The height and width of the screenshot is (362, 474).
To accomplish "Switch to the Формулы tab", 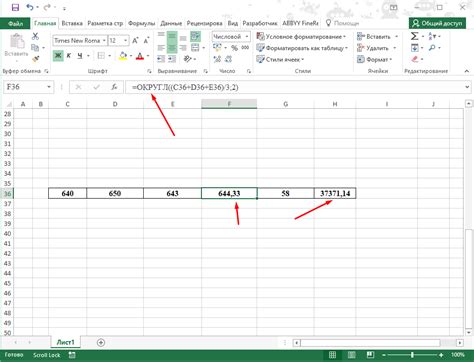I will pos(141,23).
